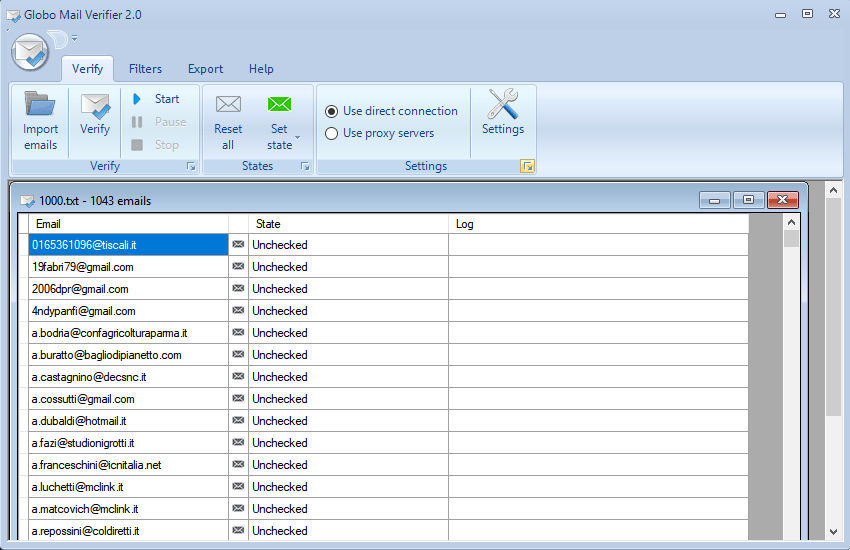Click the envelope icon for a.buratto@bagliodipianetto.com

(x=238, y=354)
